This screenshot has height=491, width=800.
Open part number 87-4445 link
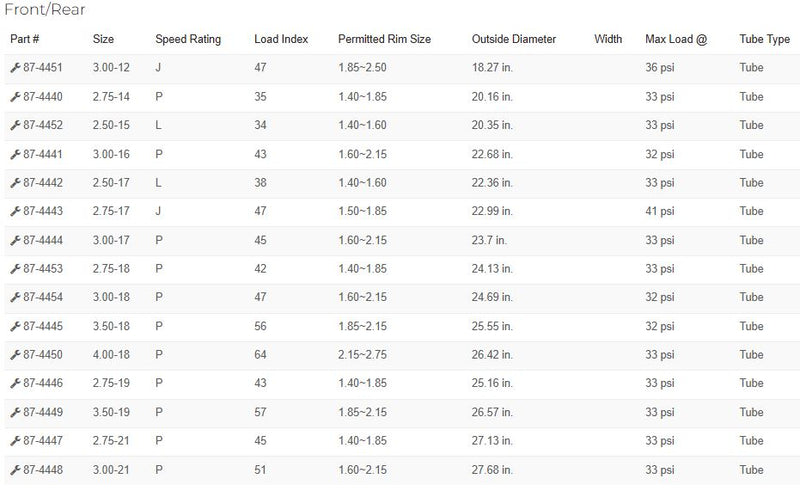(x=43, y=326)
